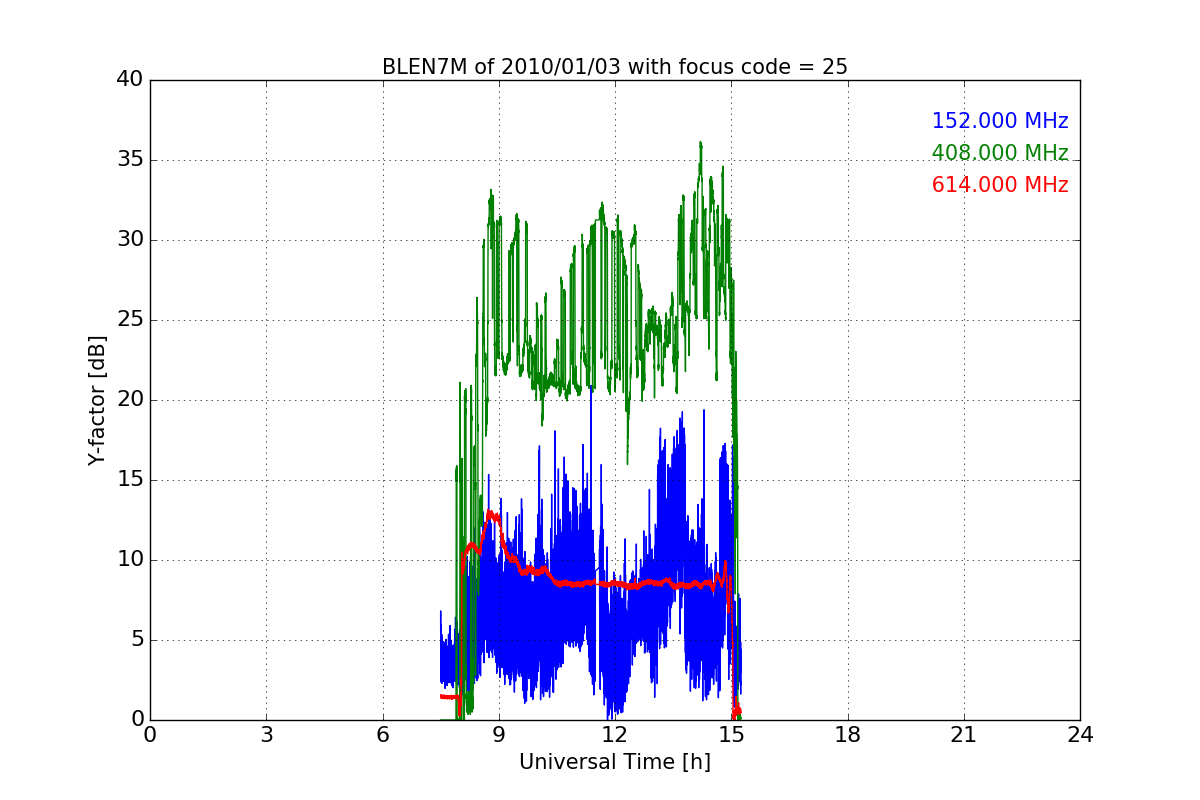1200x800 pixels.
Task: Select the 408.000 MHz legend label
Action: coord(1000,153)
